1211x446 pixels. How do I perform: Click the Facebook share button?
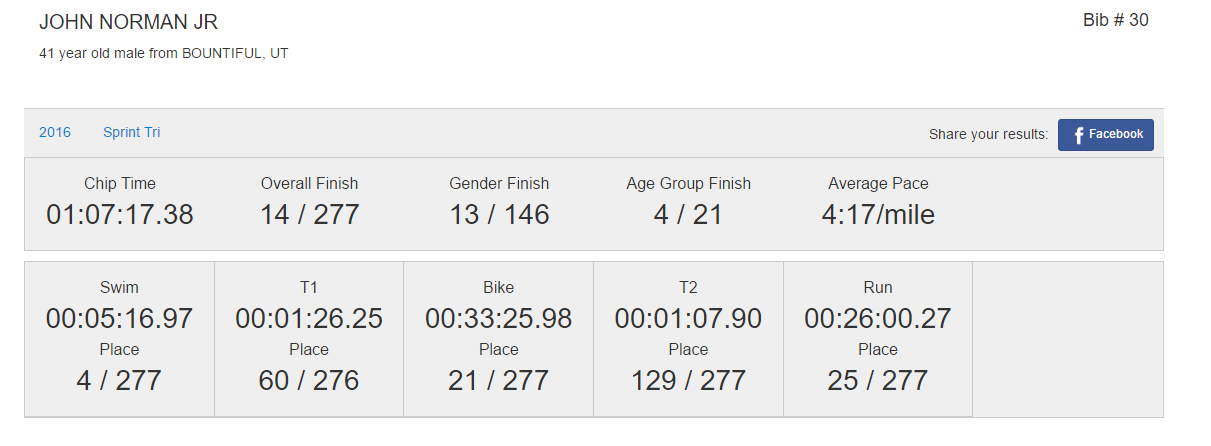coord(1105,134)
